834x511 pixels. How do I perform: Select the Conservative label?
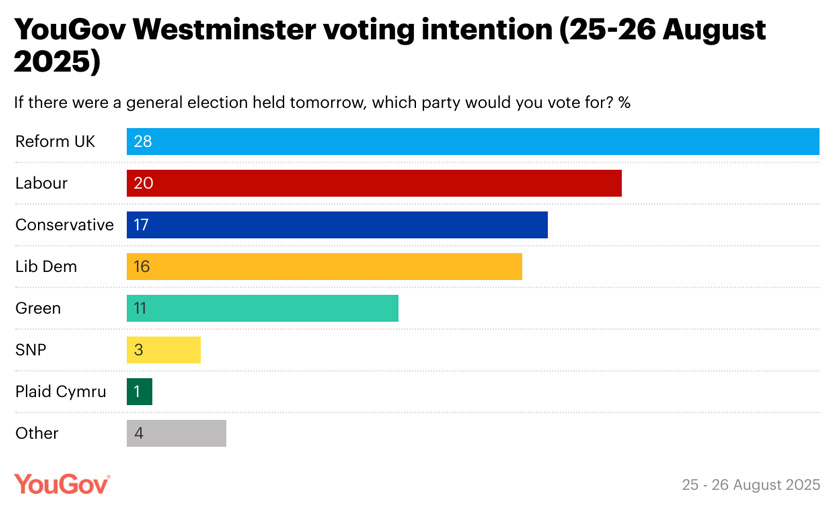point(64,225)
